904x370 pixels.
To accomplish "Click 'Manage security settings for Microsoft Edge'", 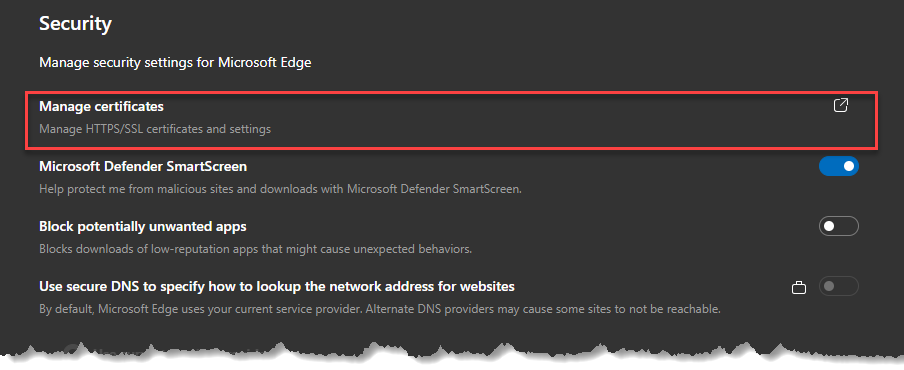I will click(175, 62).
